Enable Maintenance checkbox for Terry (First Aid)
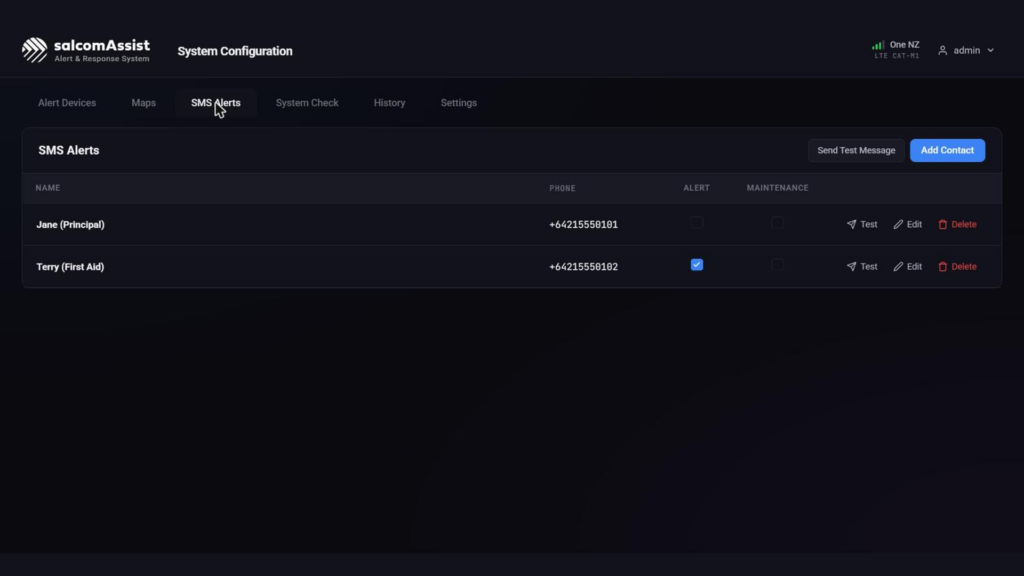Viewport: 1024px width, 576px height. click(x=777, y=264)
